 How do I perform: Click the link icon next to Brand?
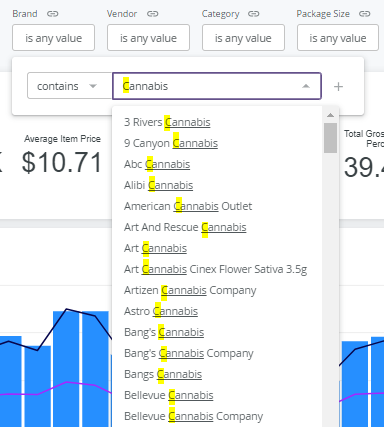(52, 14)
